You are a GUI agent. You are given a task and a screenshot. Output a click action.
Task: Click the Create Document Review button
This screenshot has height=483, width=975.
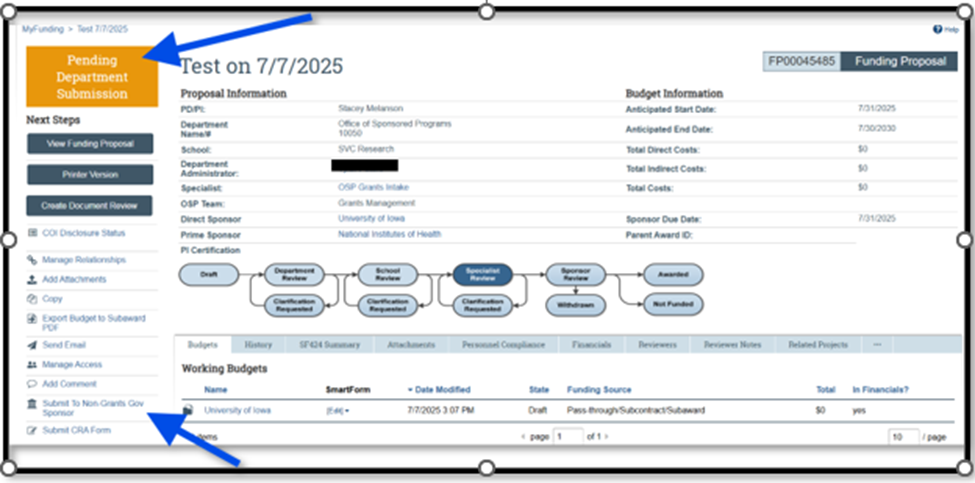coord(90,206)
